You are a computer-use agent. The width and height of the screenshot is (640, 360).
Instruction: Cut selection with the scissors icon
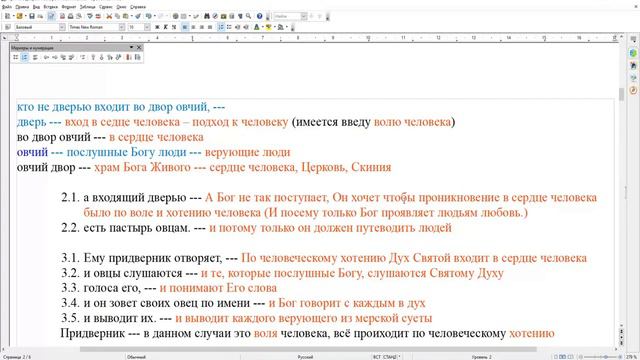pos(109,16)
